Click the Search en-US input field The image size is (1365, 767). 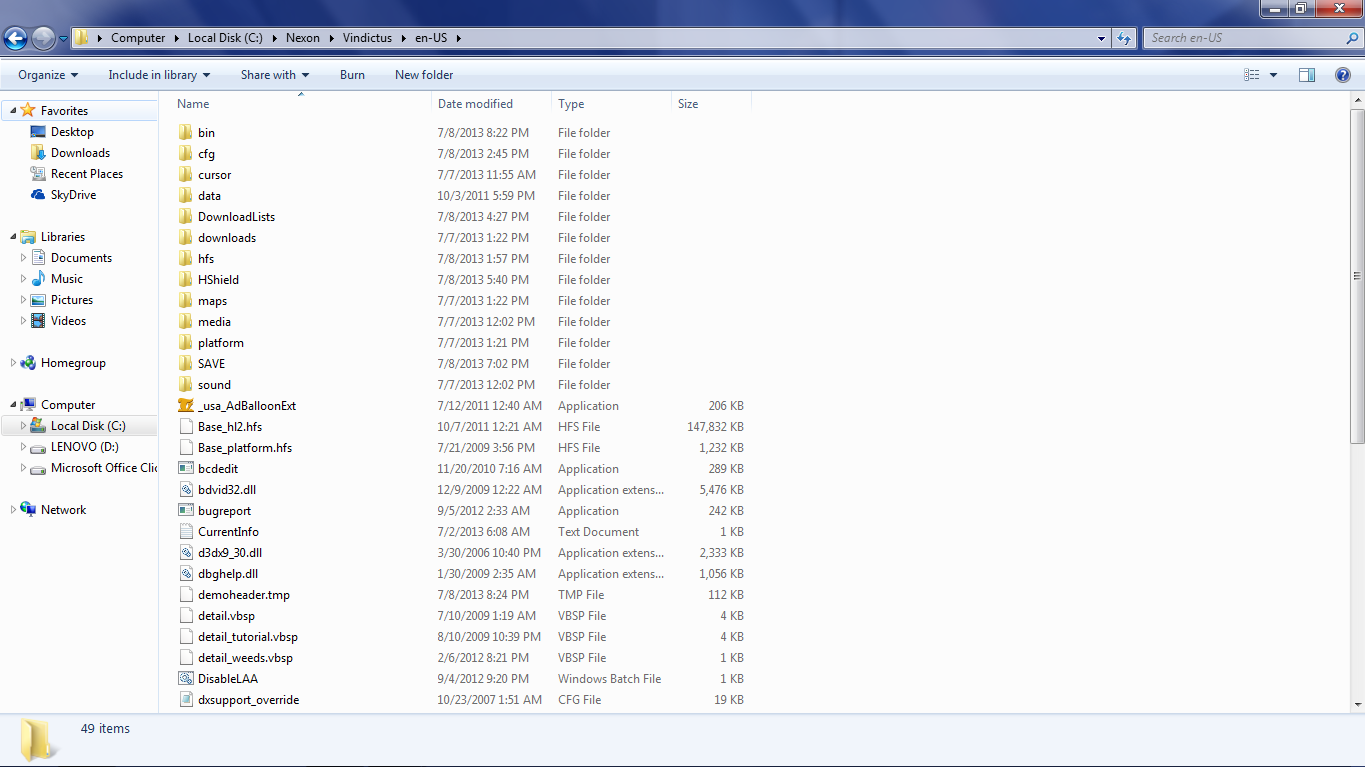(1243, 38)
